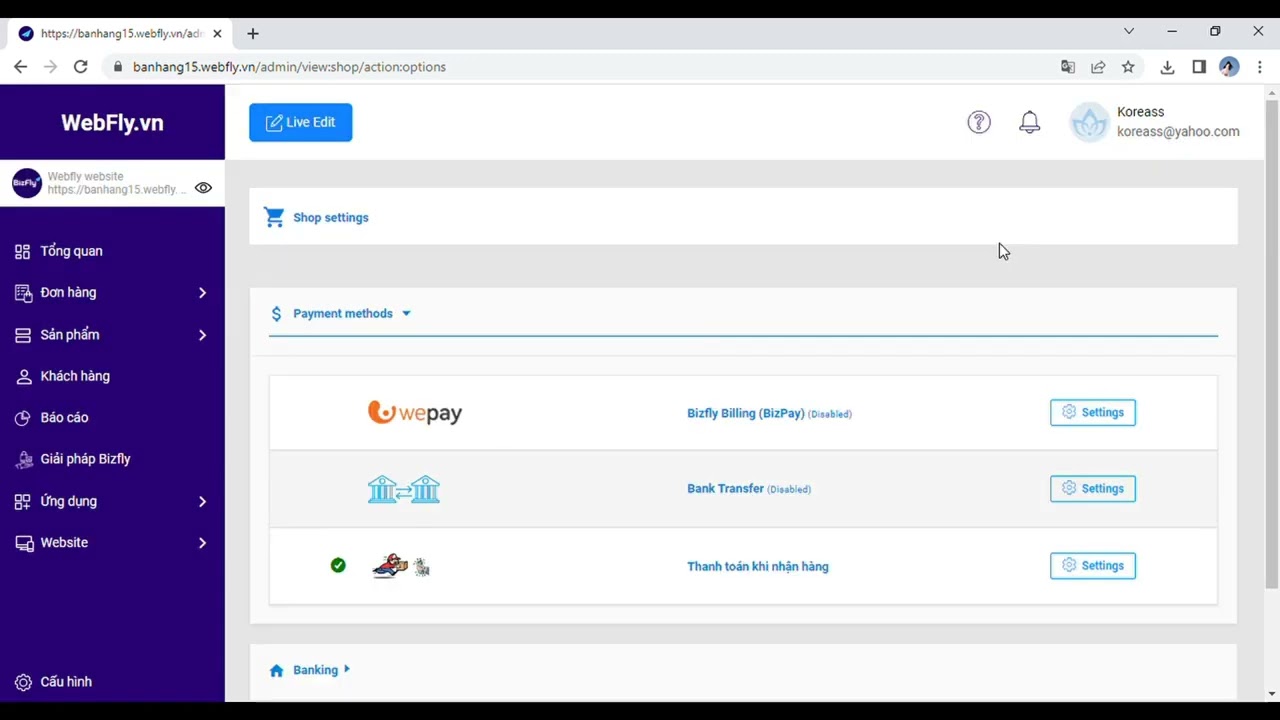Click the Bank Transfer bank icon
1280x720 pixels.
[x=404, y=489]
